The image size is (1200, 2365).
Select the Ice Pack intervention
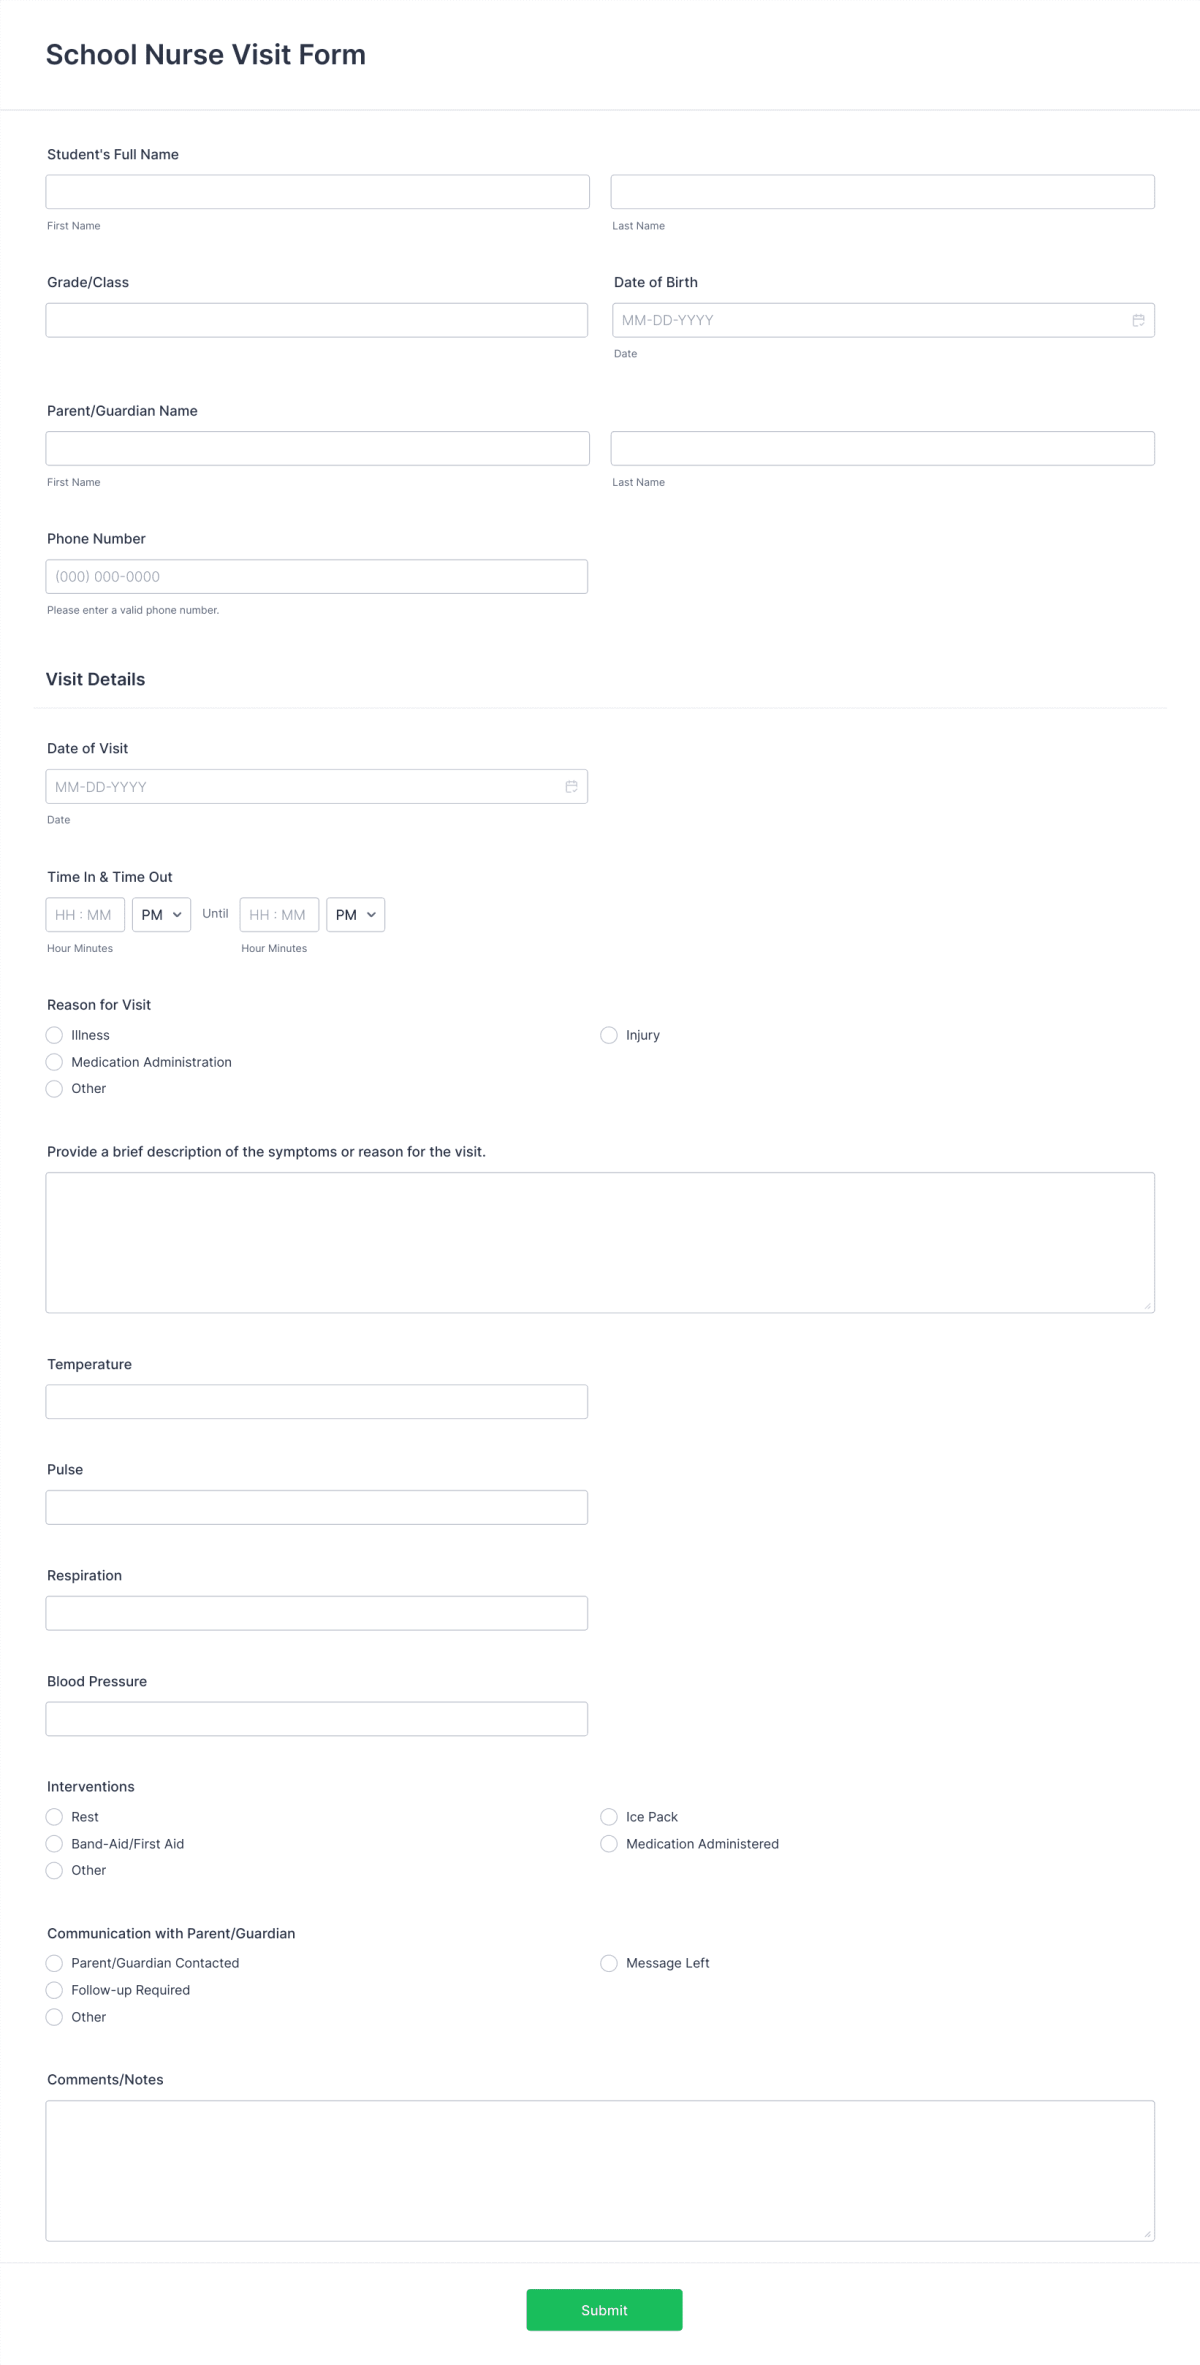coord(609,1817)
